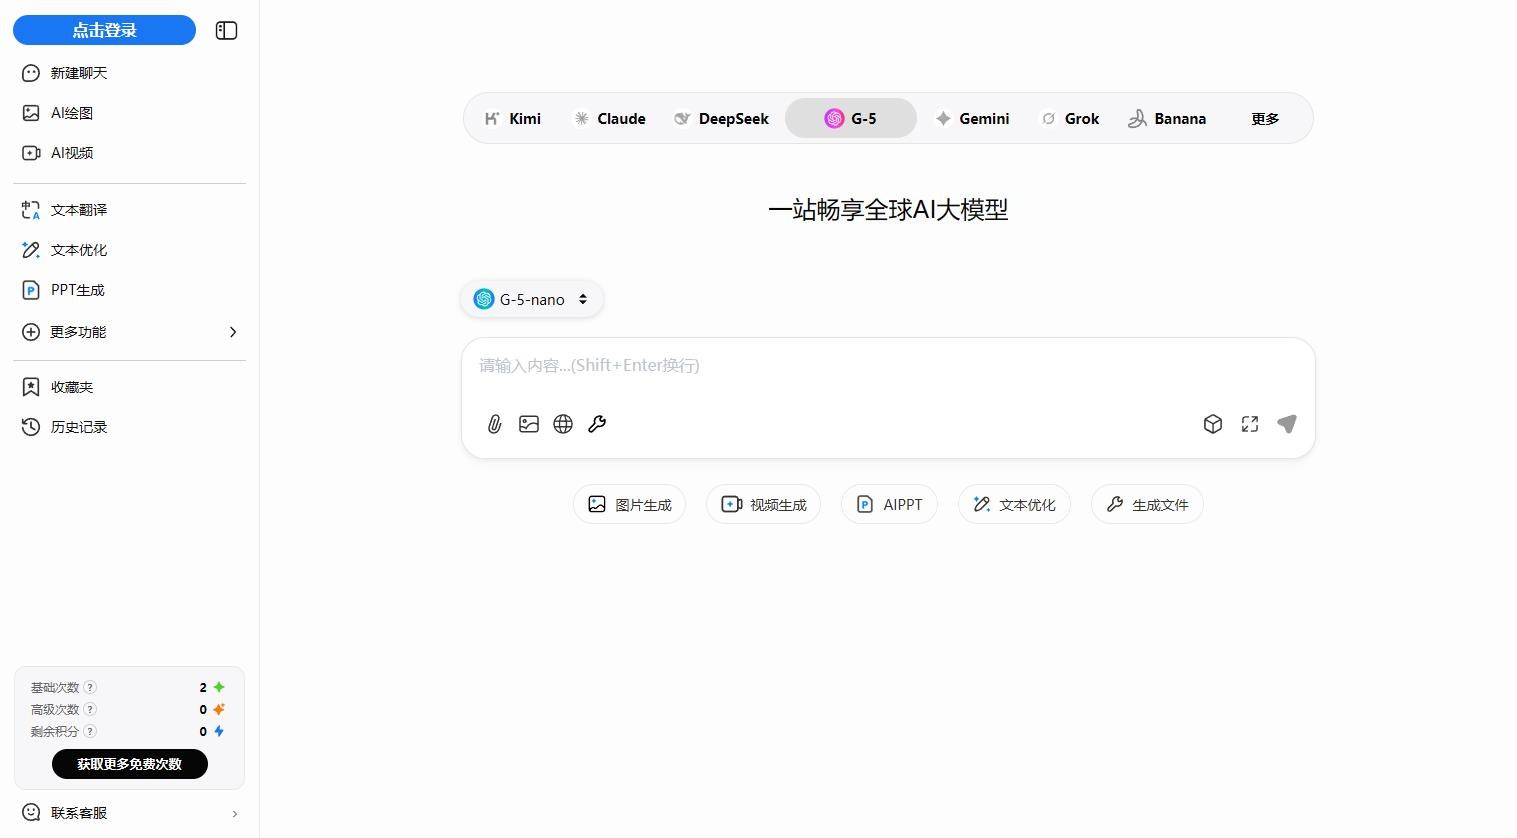Toggle the globe web search icon
The image size is (1517, 838).
[563, 424]
